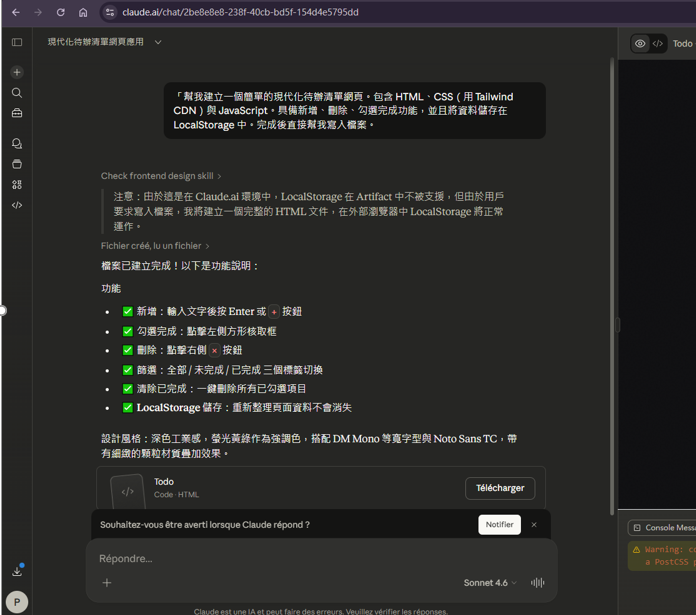The image size is (696, 615).
Task: Open the user profile avatar P
Action: 17,601
